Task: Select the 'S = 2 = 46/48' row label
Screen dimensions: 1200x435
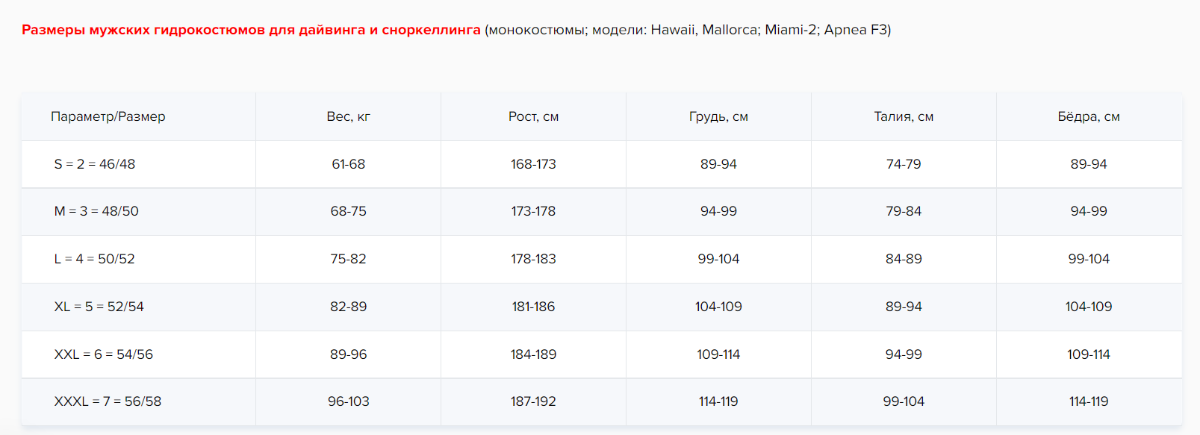Action: coord(95,164)
